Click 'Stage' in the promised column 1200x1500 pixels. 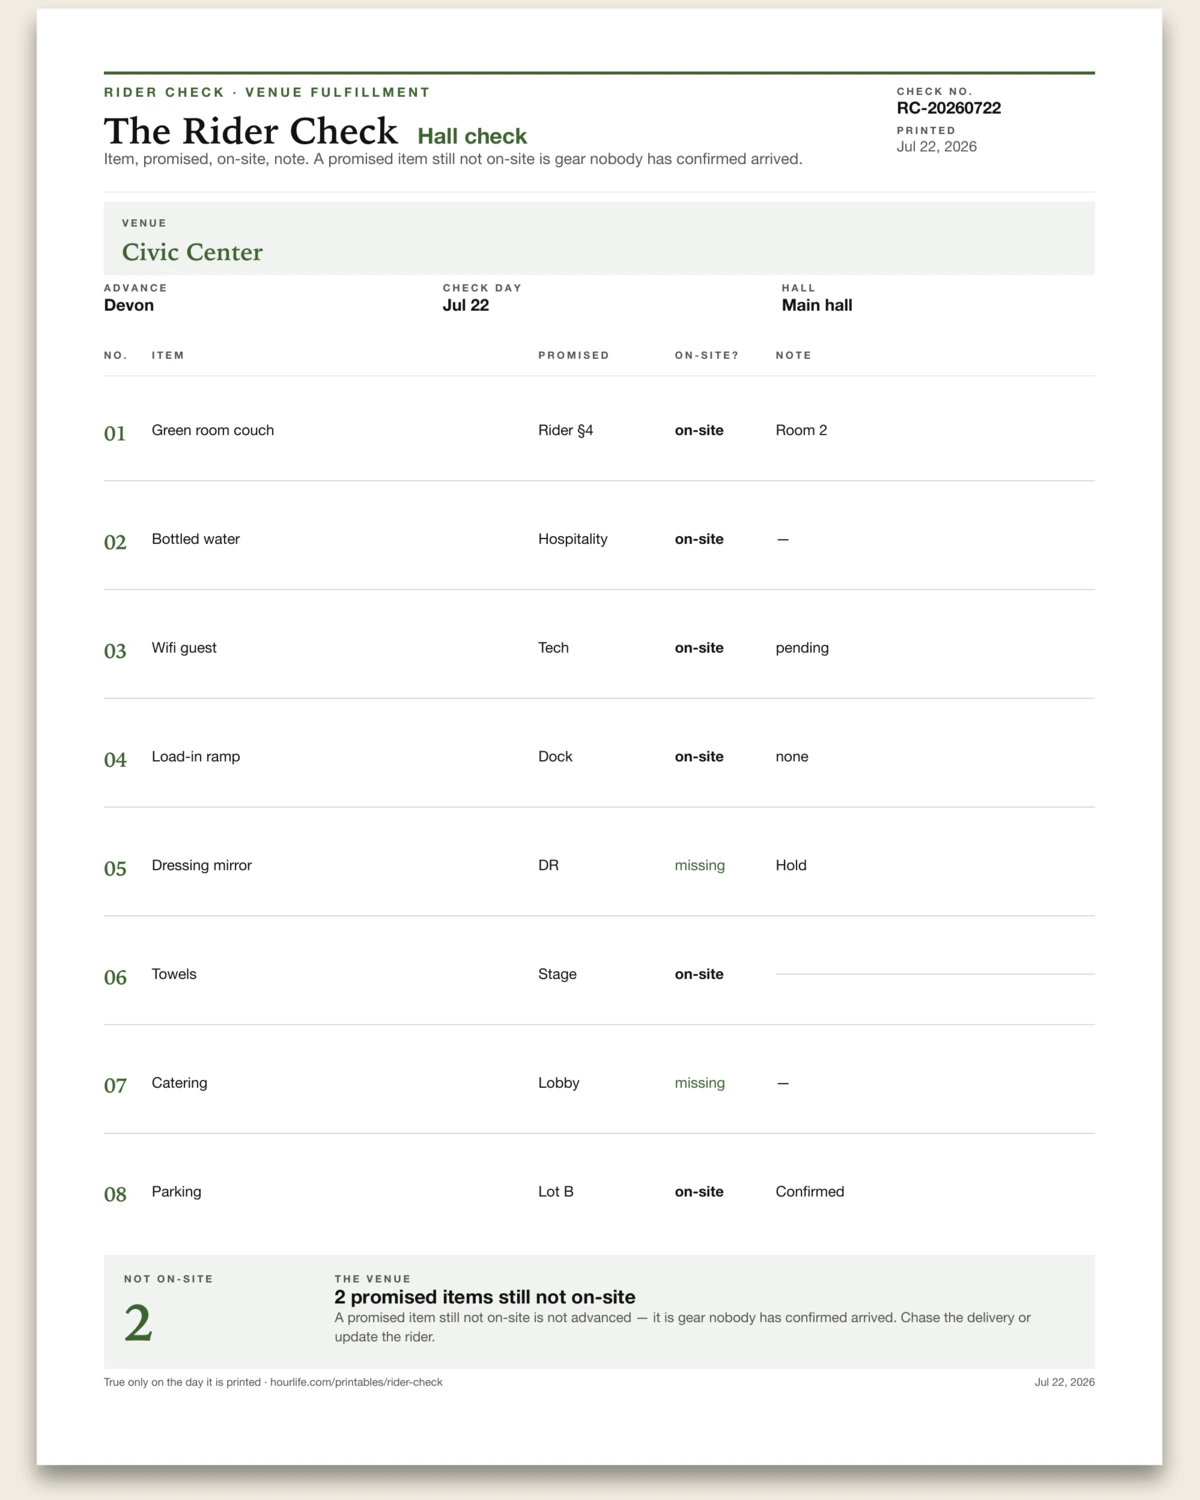pos(557,975)
